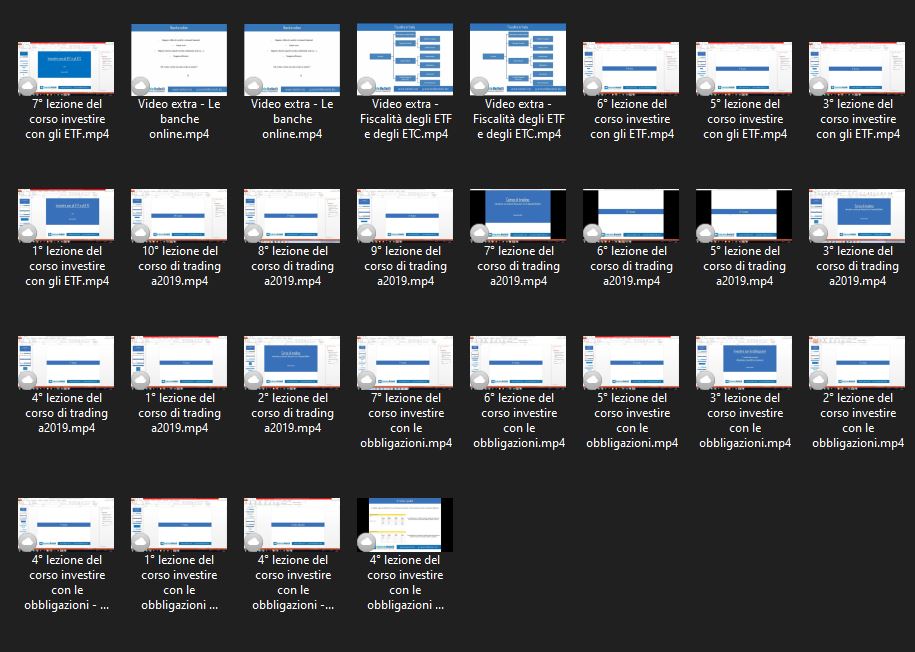Select 9° lezione del corso di trading thumbnail

click(405, 216)
